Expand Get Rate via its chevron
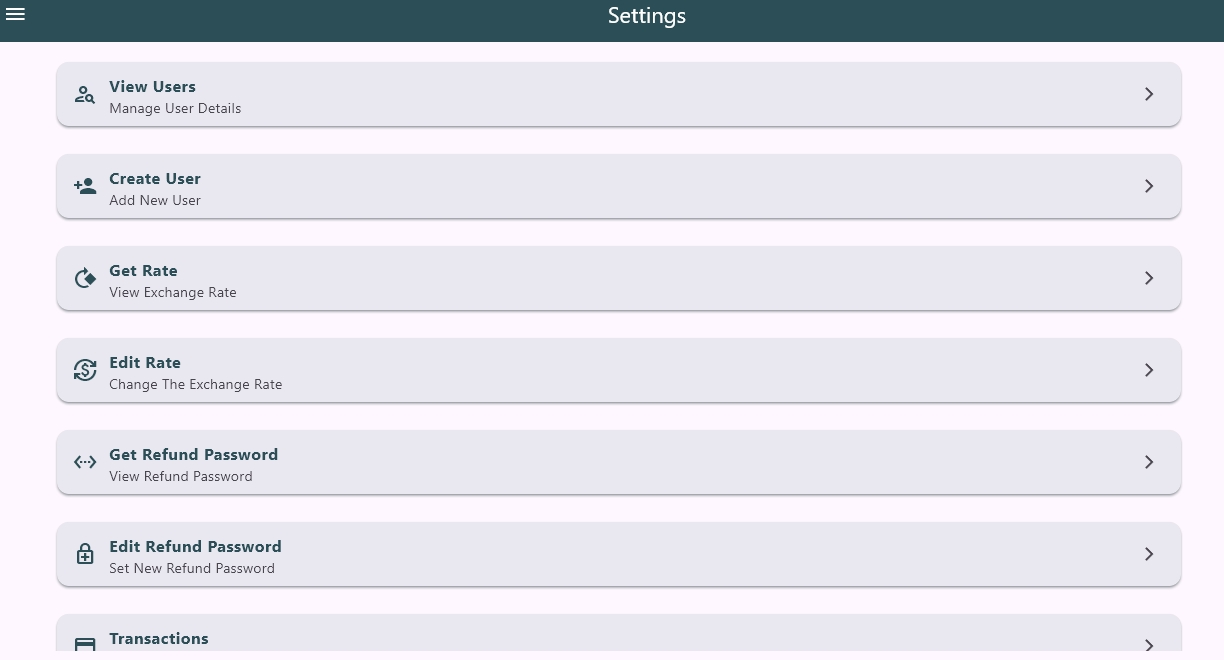1224x660 pixels. click(x=1149, y=279)
